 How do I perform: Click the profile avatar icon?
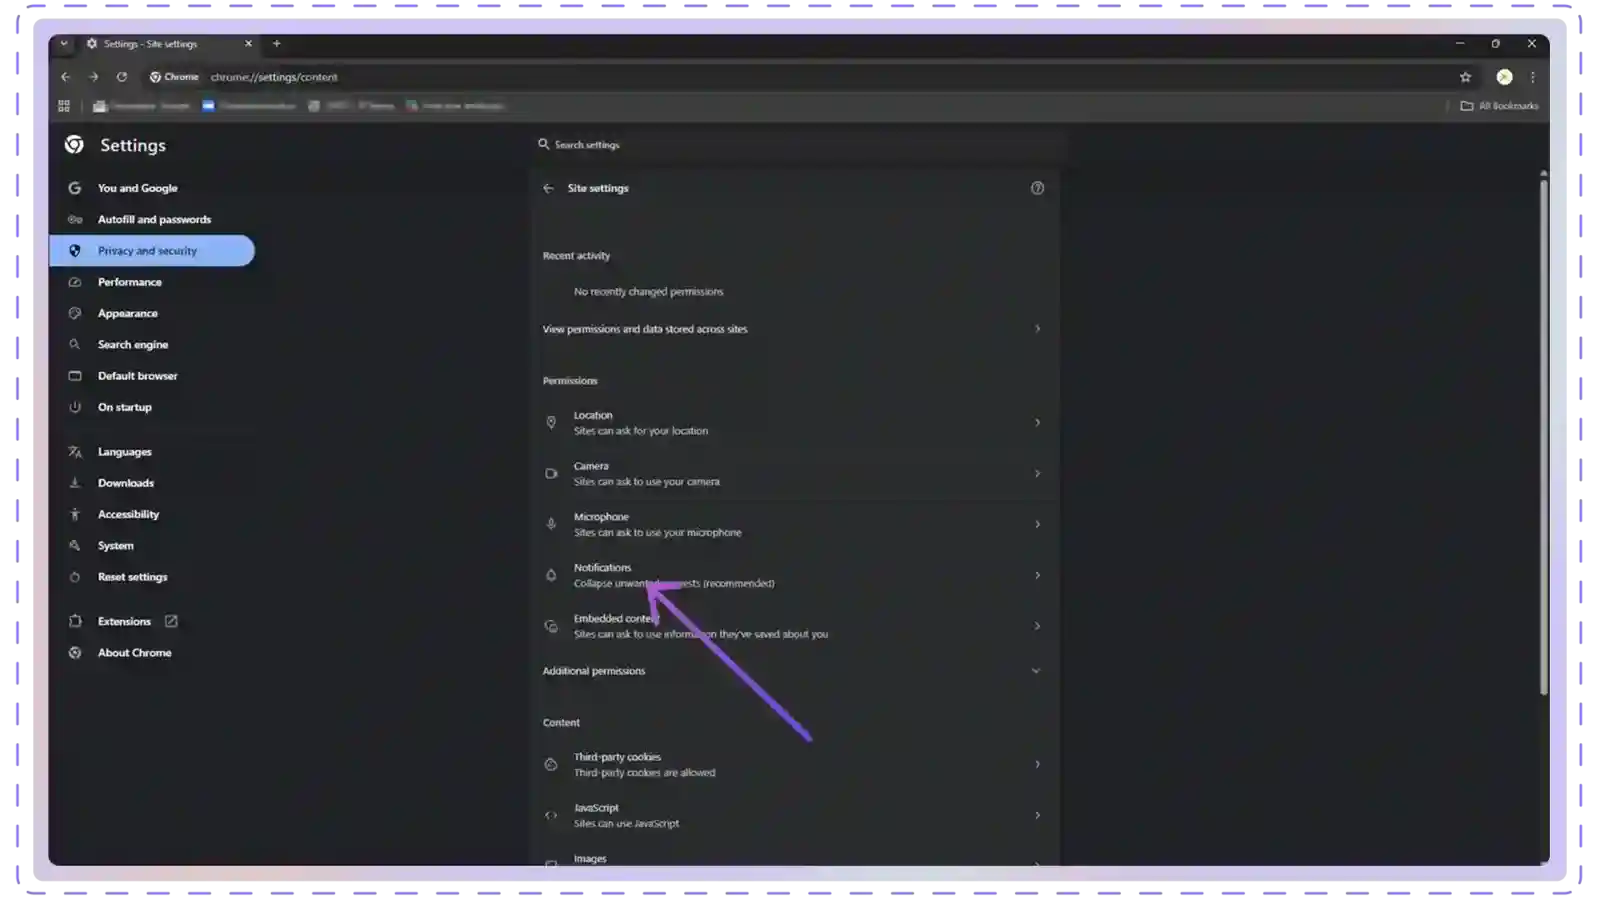tap(1504, 77)
